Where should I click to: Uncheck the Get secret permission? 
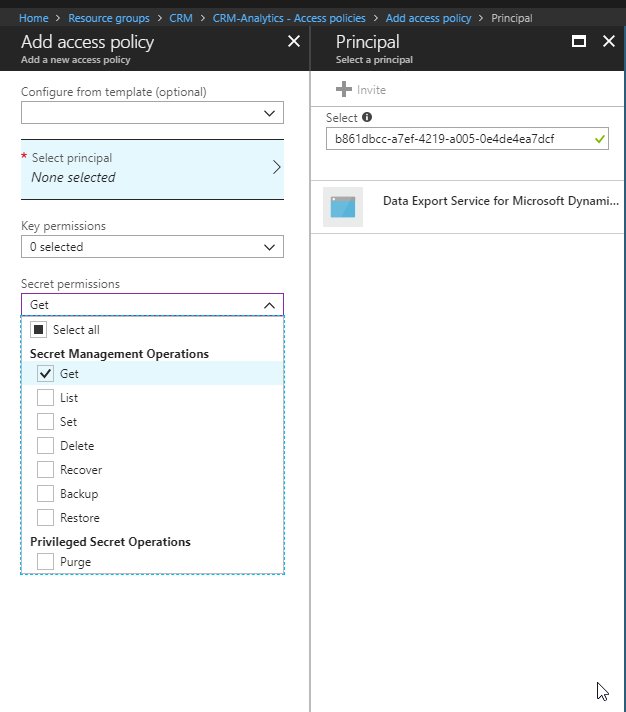click(x=45, y=374)
